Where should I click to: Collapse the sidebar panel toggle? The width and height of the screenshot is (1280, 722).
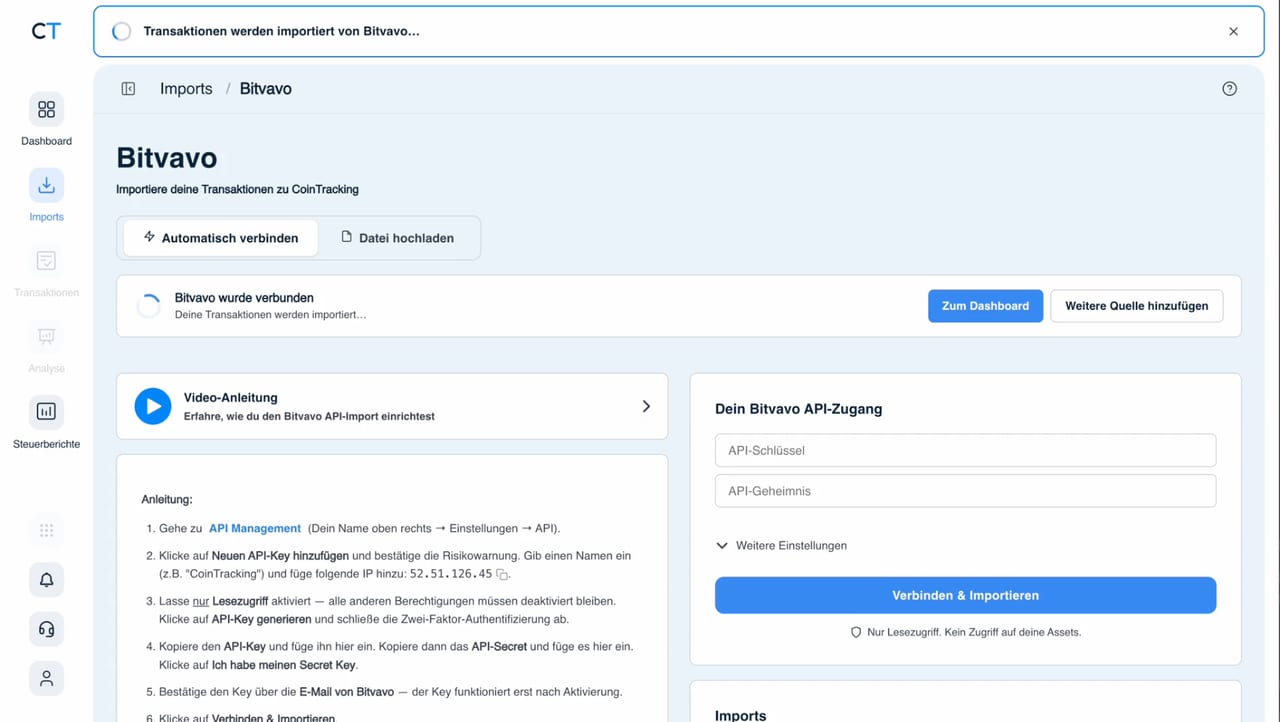pos(128,89)
